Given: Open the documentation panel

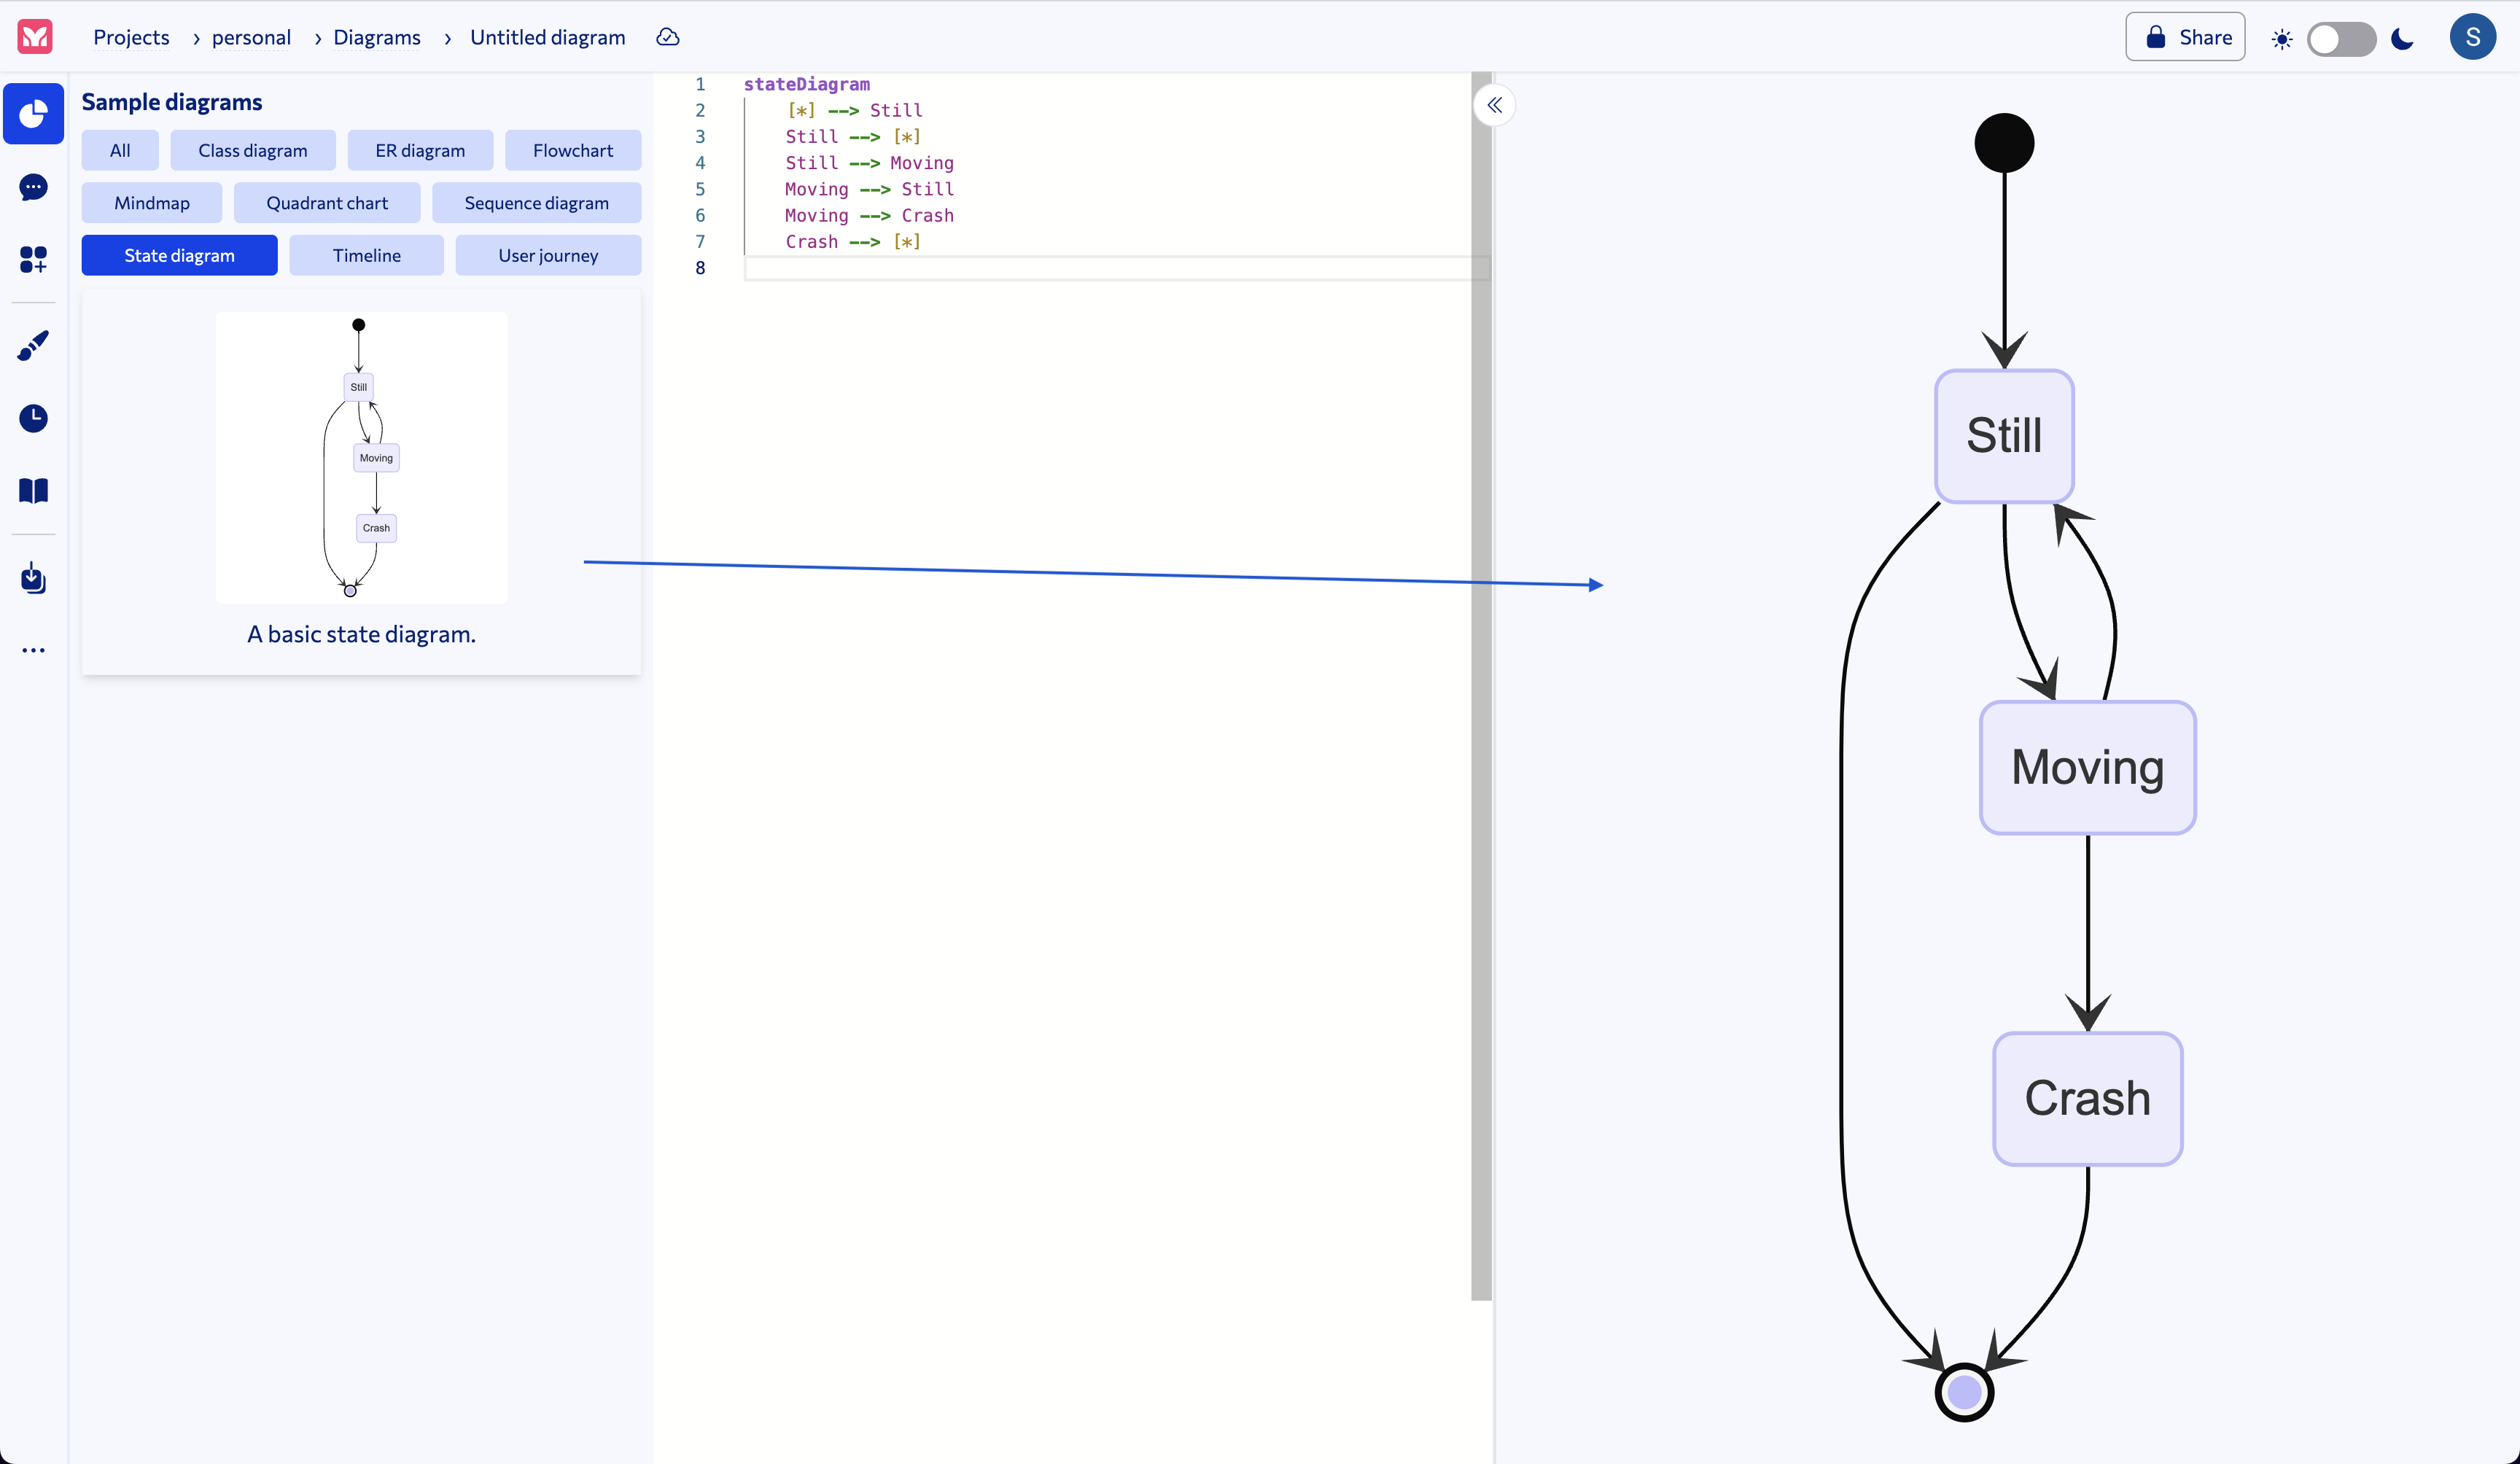Looking at the screenshot, I should tap(33, 490).
